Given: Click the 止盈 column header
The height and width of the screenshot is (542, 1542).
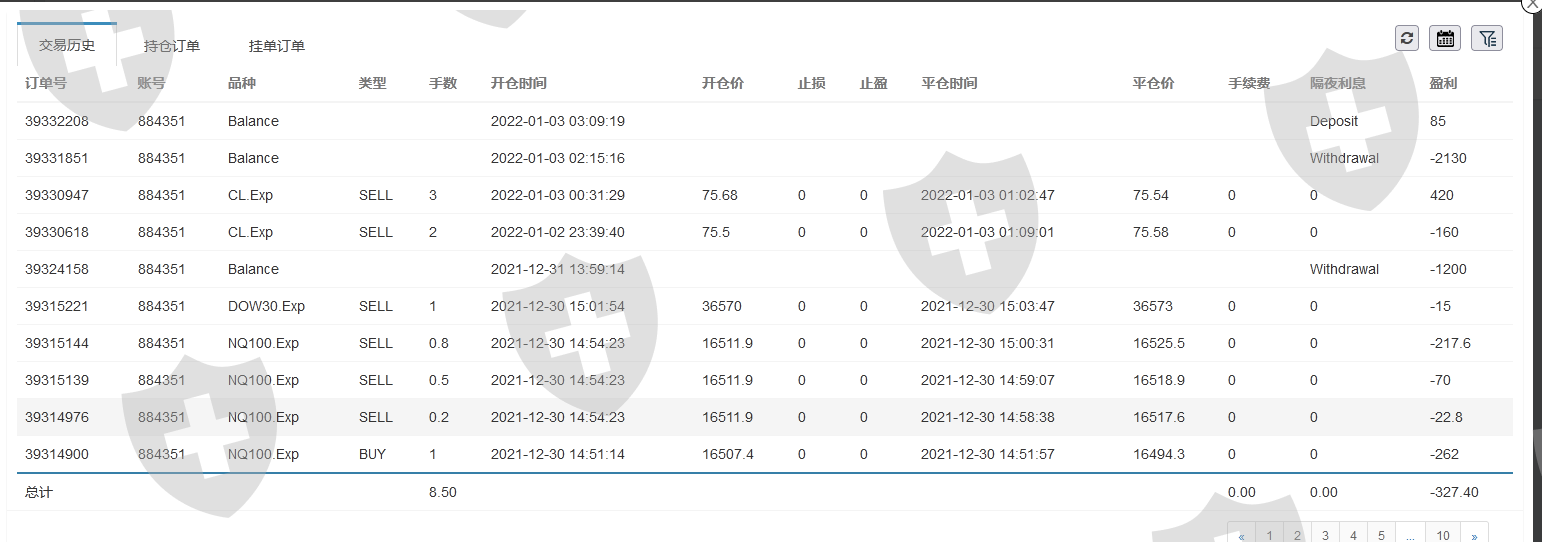Looking at the screenshot, I should [x=874, y=83].
